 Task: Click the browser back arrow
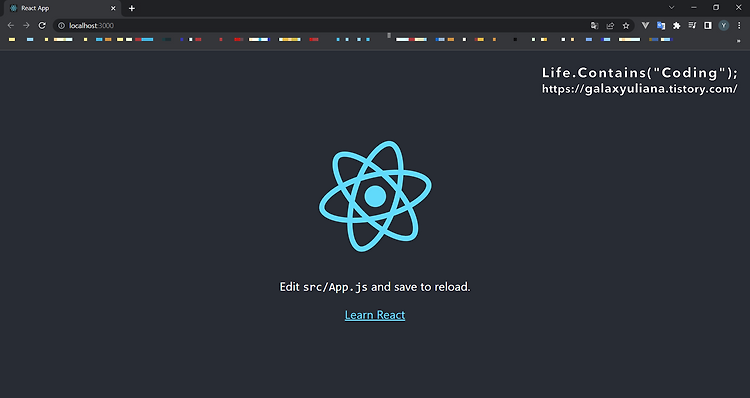click(11, 25)
